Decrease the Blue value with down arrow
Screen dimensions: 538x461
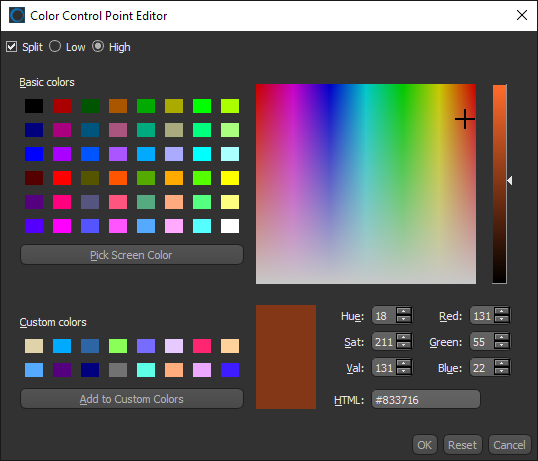[x=502, y=371]
